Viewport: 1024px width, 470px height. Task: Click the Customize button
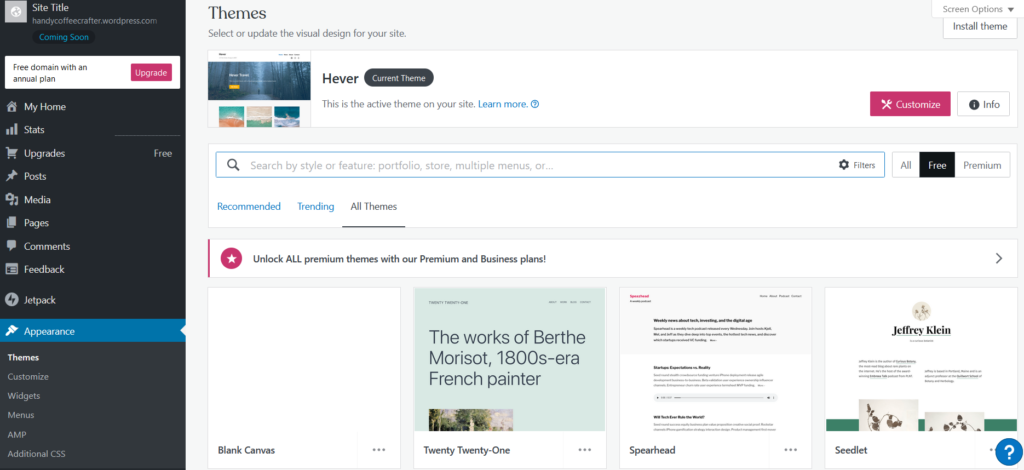click(910, 104)
